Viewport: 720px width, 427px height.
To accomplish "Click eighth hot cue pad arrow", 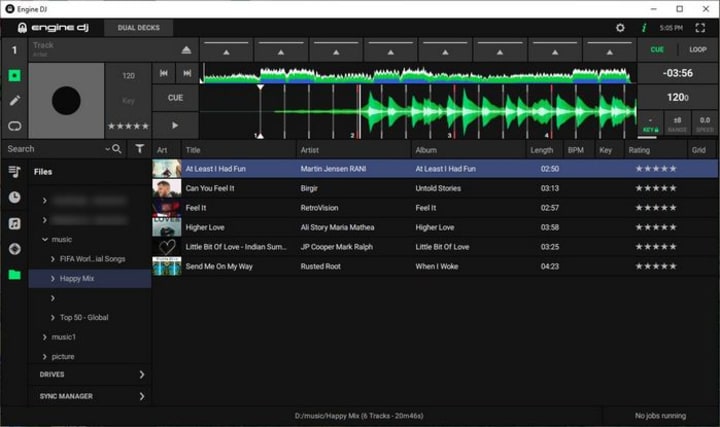I will [x=609, y=50].
